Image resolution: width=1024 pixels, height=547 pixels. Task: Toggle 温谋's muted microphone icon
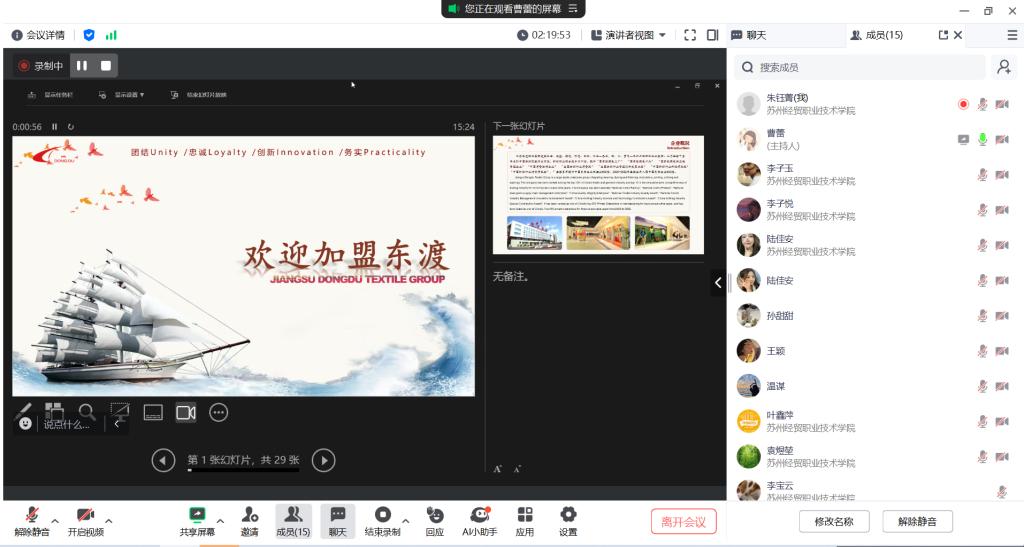[982, 386]
